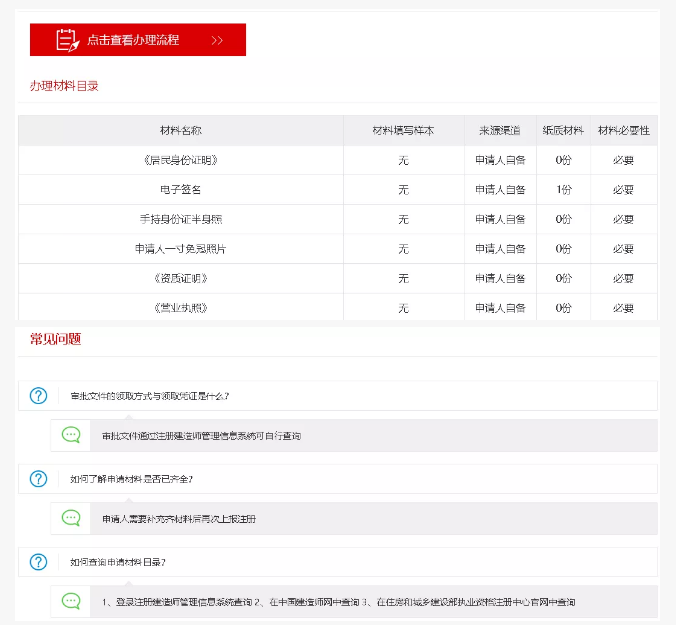Select the 《资质证明》 material name
This screenshot has width=677, height=625.
[180, 278]
